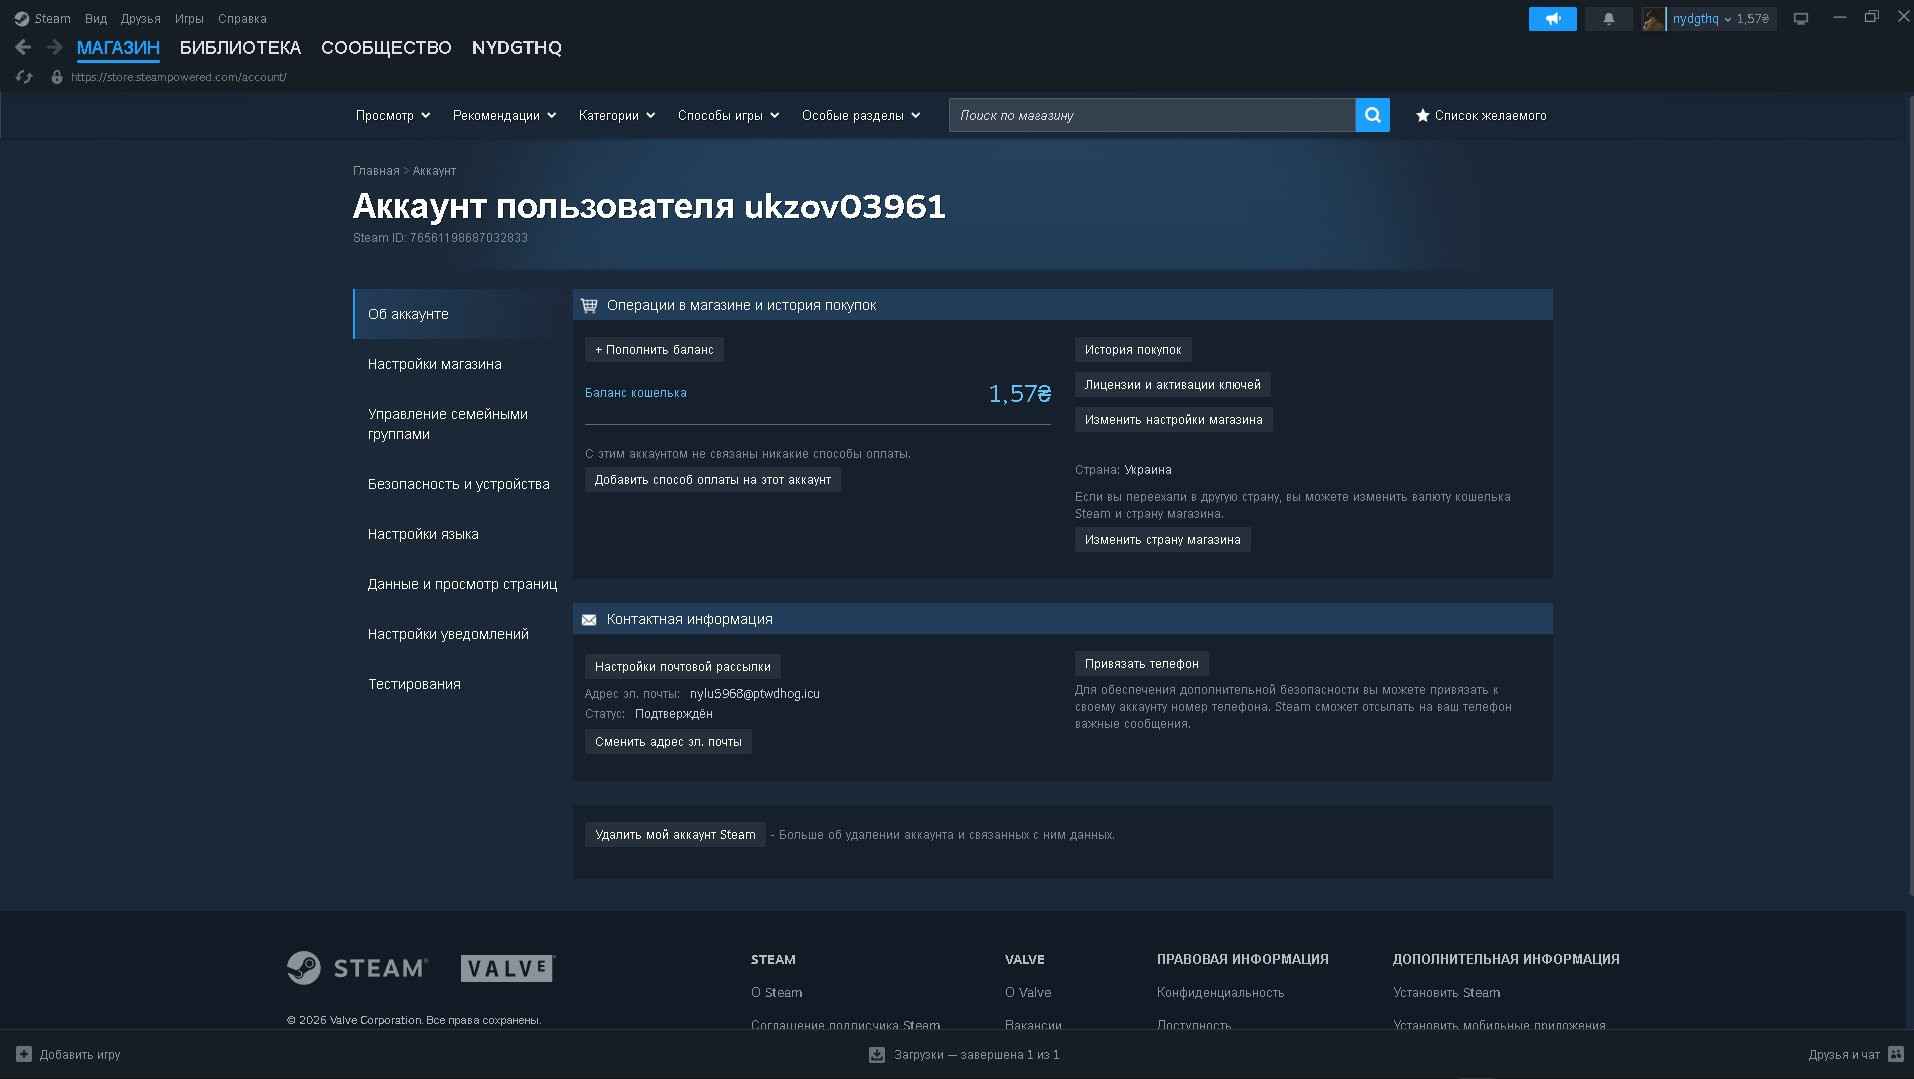This screenshot has height=1079, width=1914.
Task: Click the forward navigation arrow
Action: [54, 47]
